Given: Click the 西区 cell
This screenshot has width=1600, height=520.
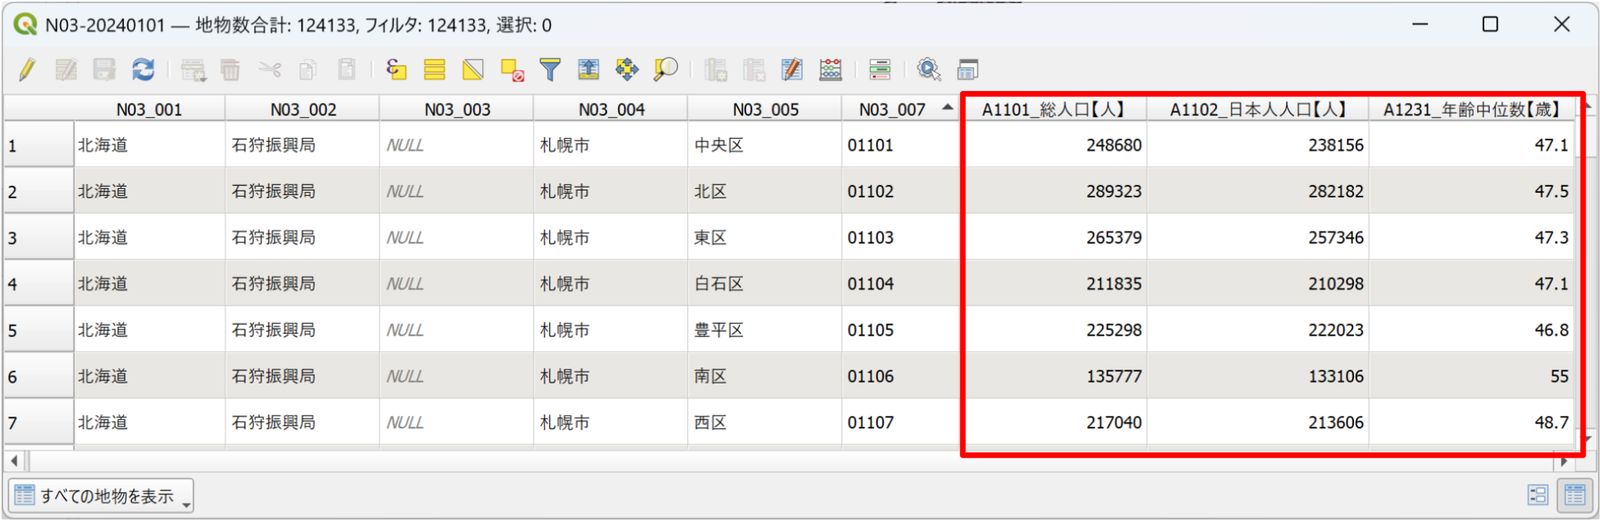Looking at the screenshot, I should coord(764,422).
